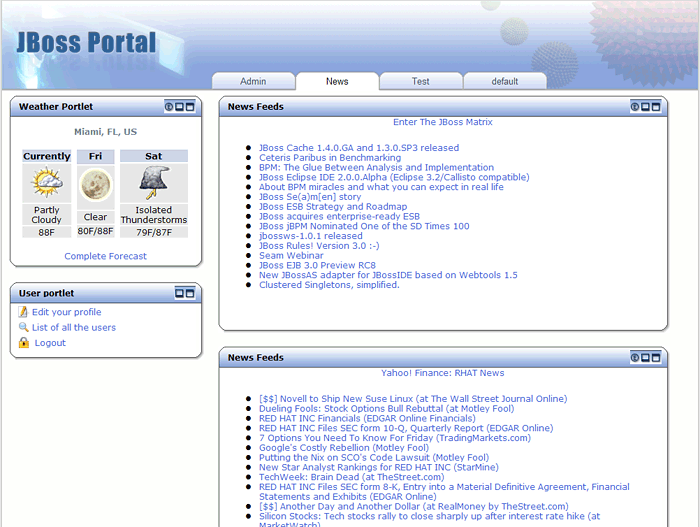Open JBoss Cache 1.4.0.GA release article
Viewport: 700px width, 527px height.
click(359, 148)
